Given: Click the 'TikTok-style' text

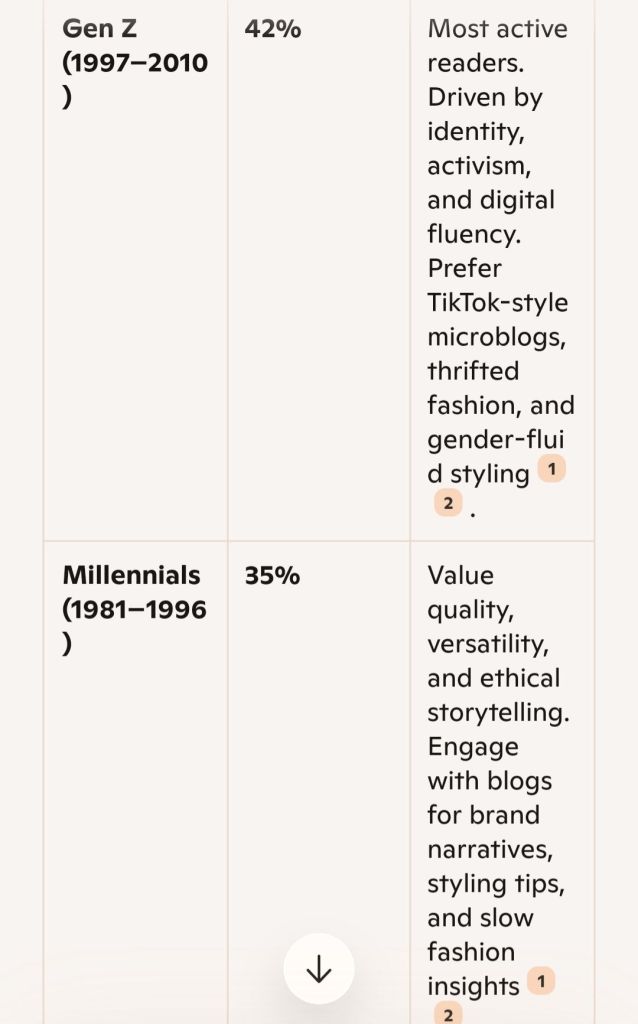Looking at the screenshot, I should click(x=497, y=302).
